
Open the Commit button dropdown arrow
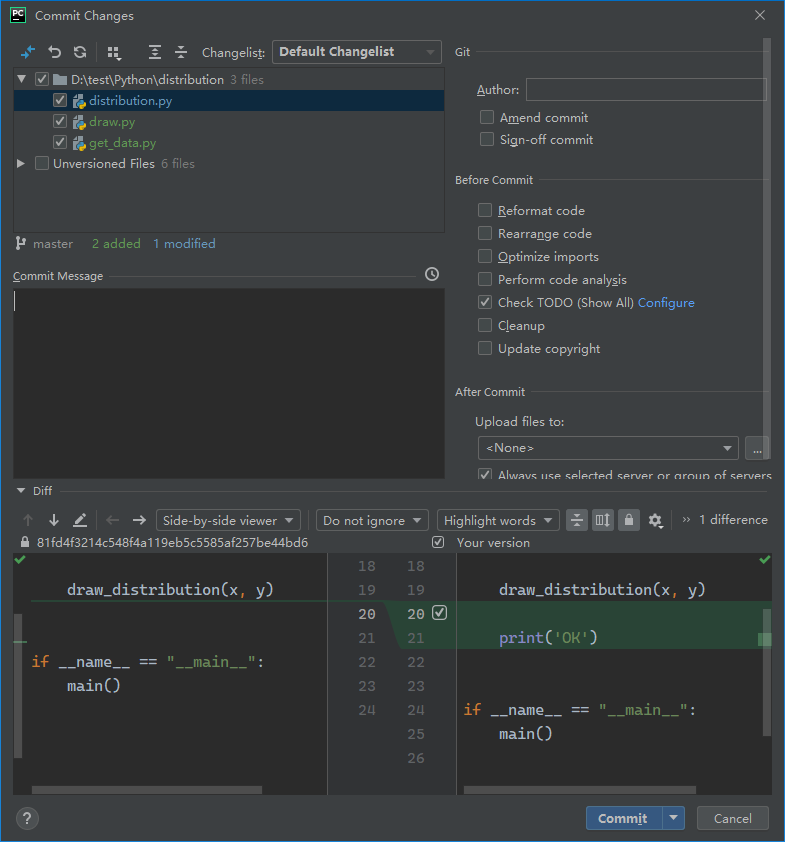[674, 818]
